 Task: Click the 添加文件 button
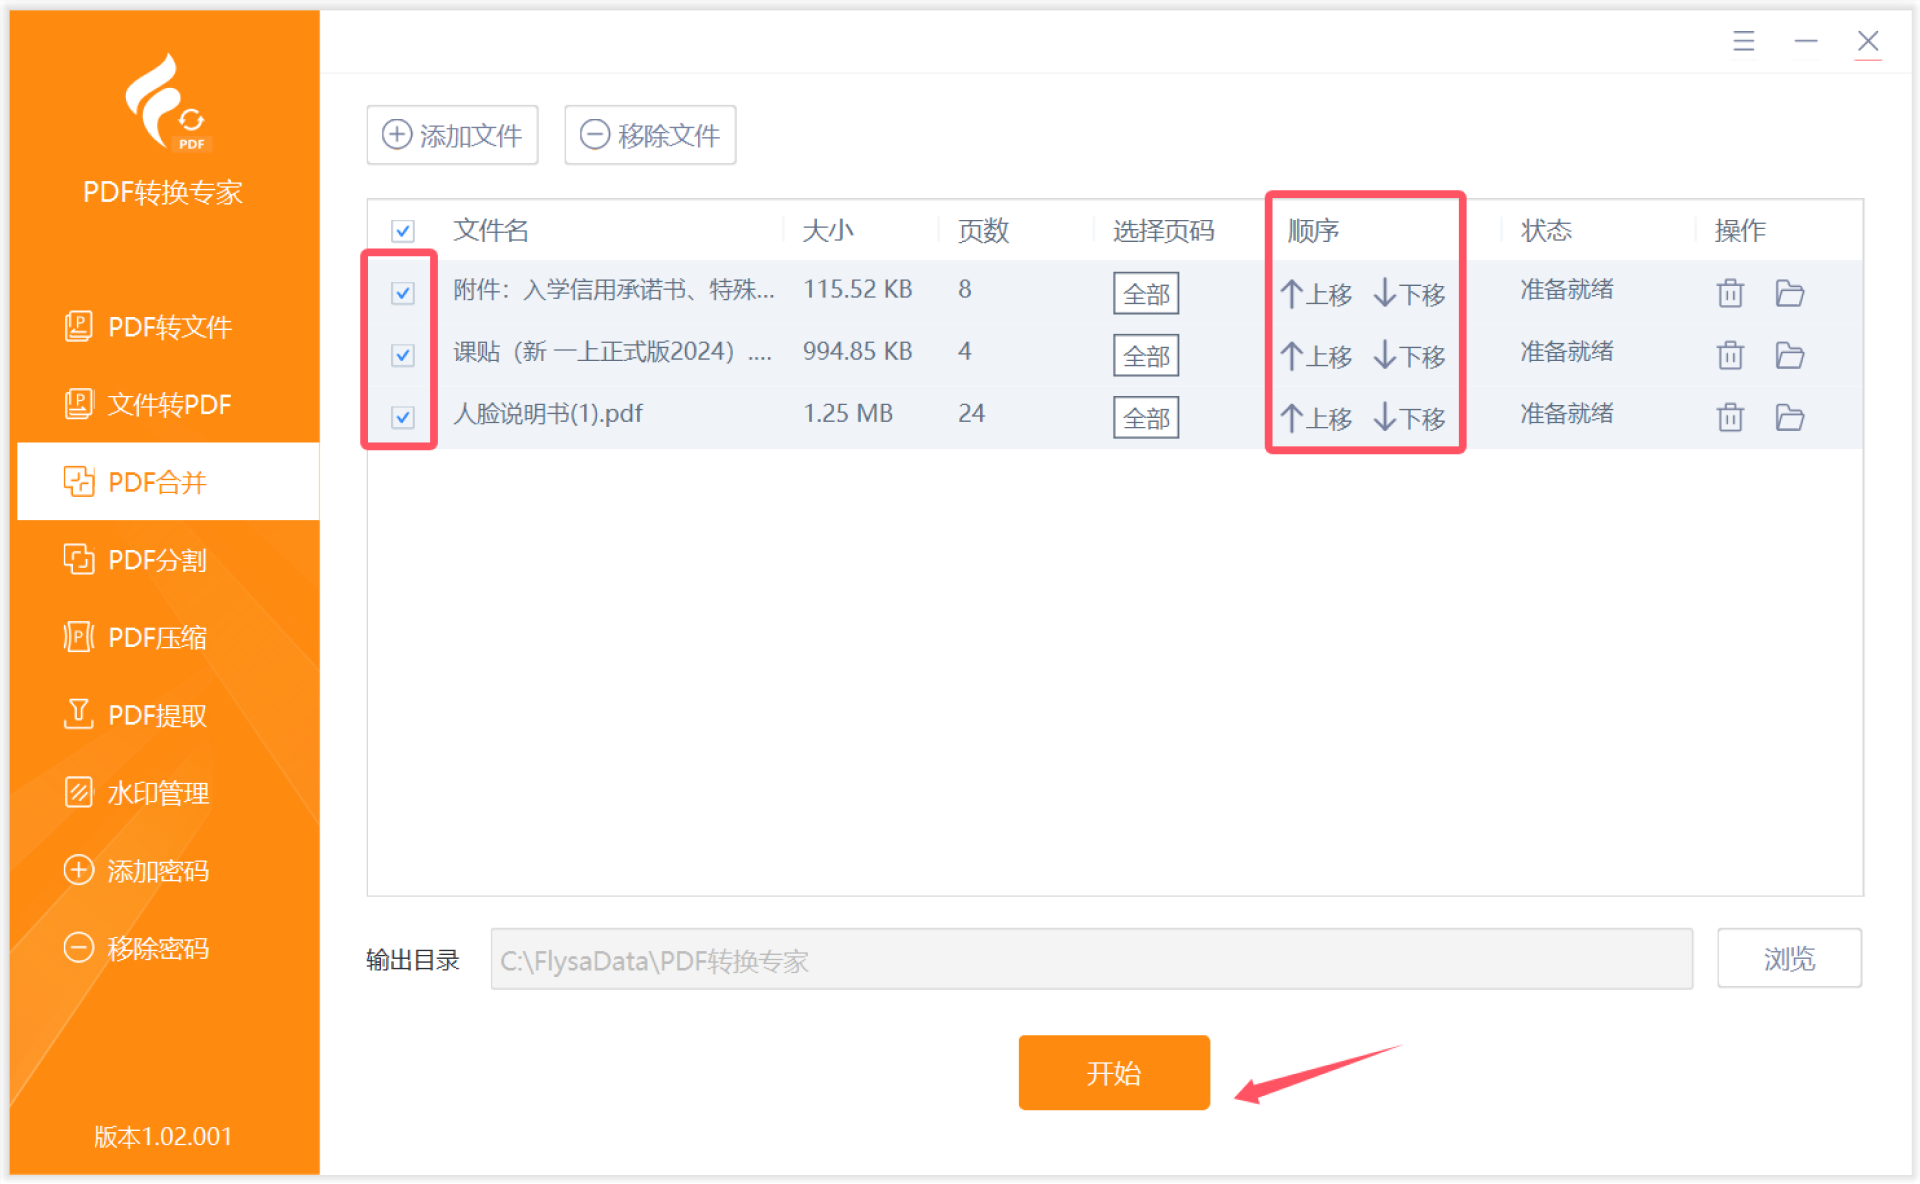point(452,135)
